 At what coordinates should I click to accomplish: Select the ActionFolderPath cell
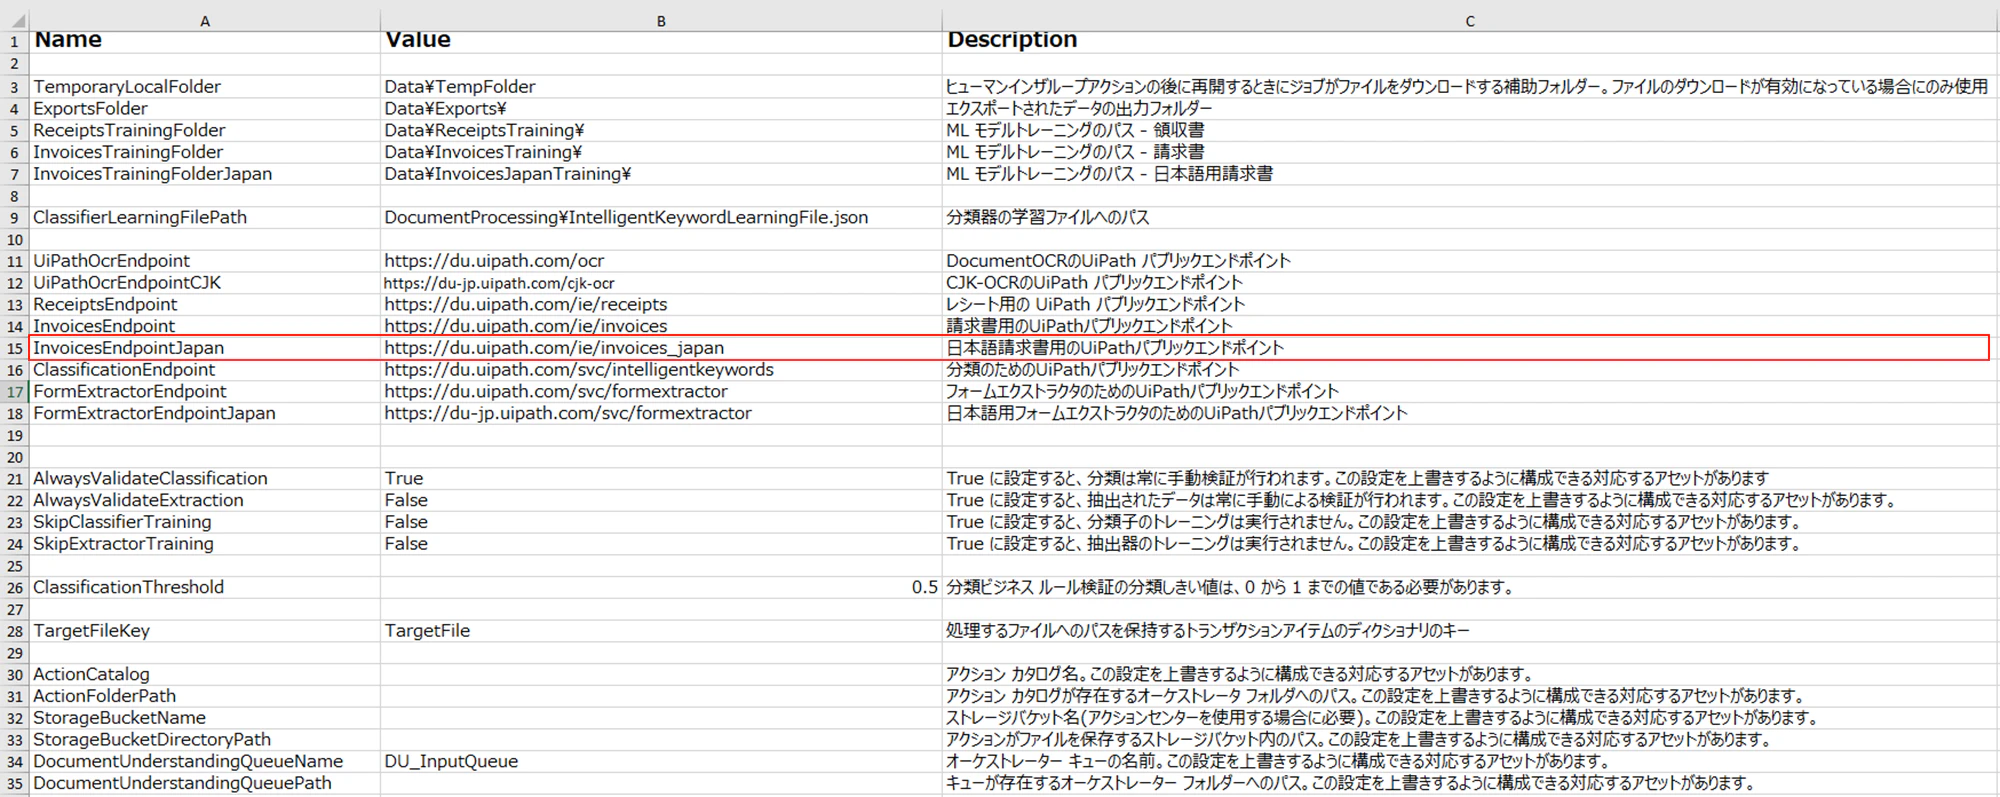[x=205, y=696]
